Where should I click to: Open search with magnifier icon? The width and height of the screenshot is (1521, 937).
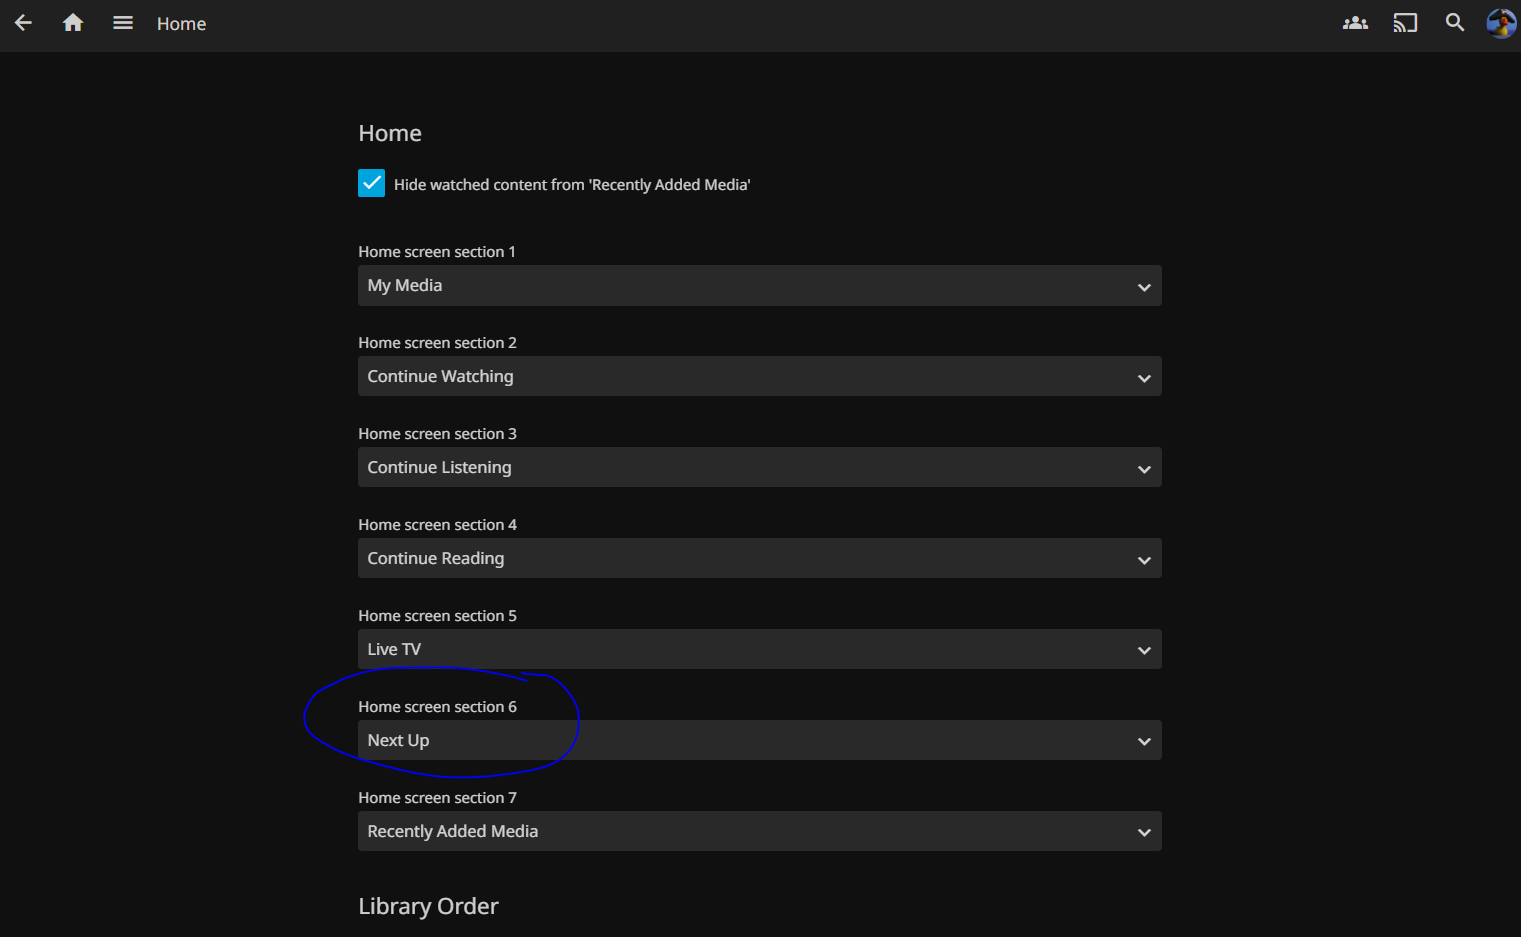pyautogui.click(x=1455, y=23)
